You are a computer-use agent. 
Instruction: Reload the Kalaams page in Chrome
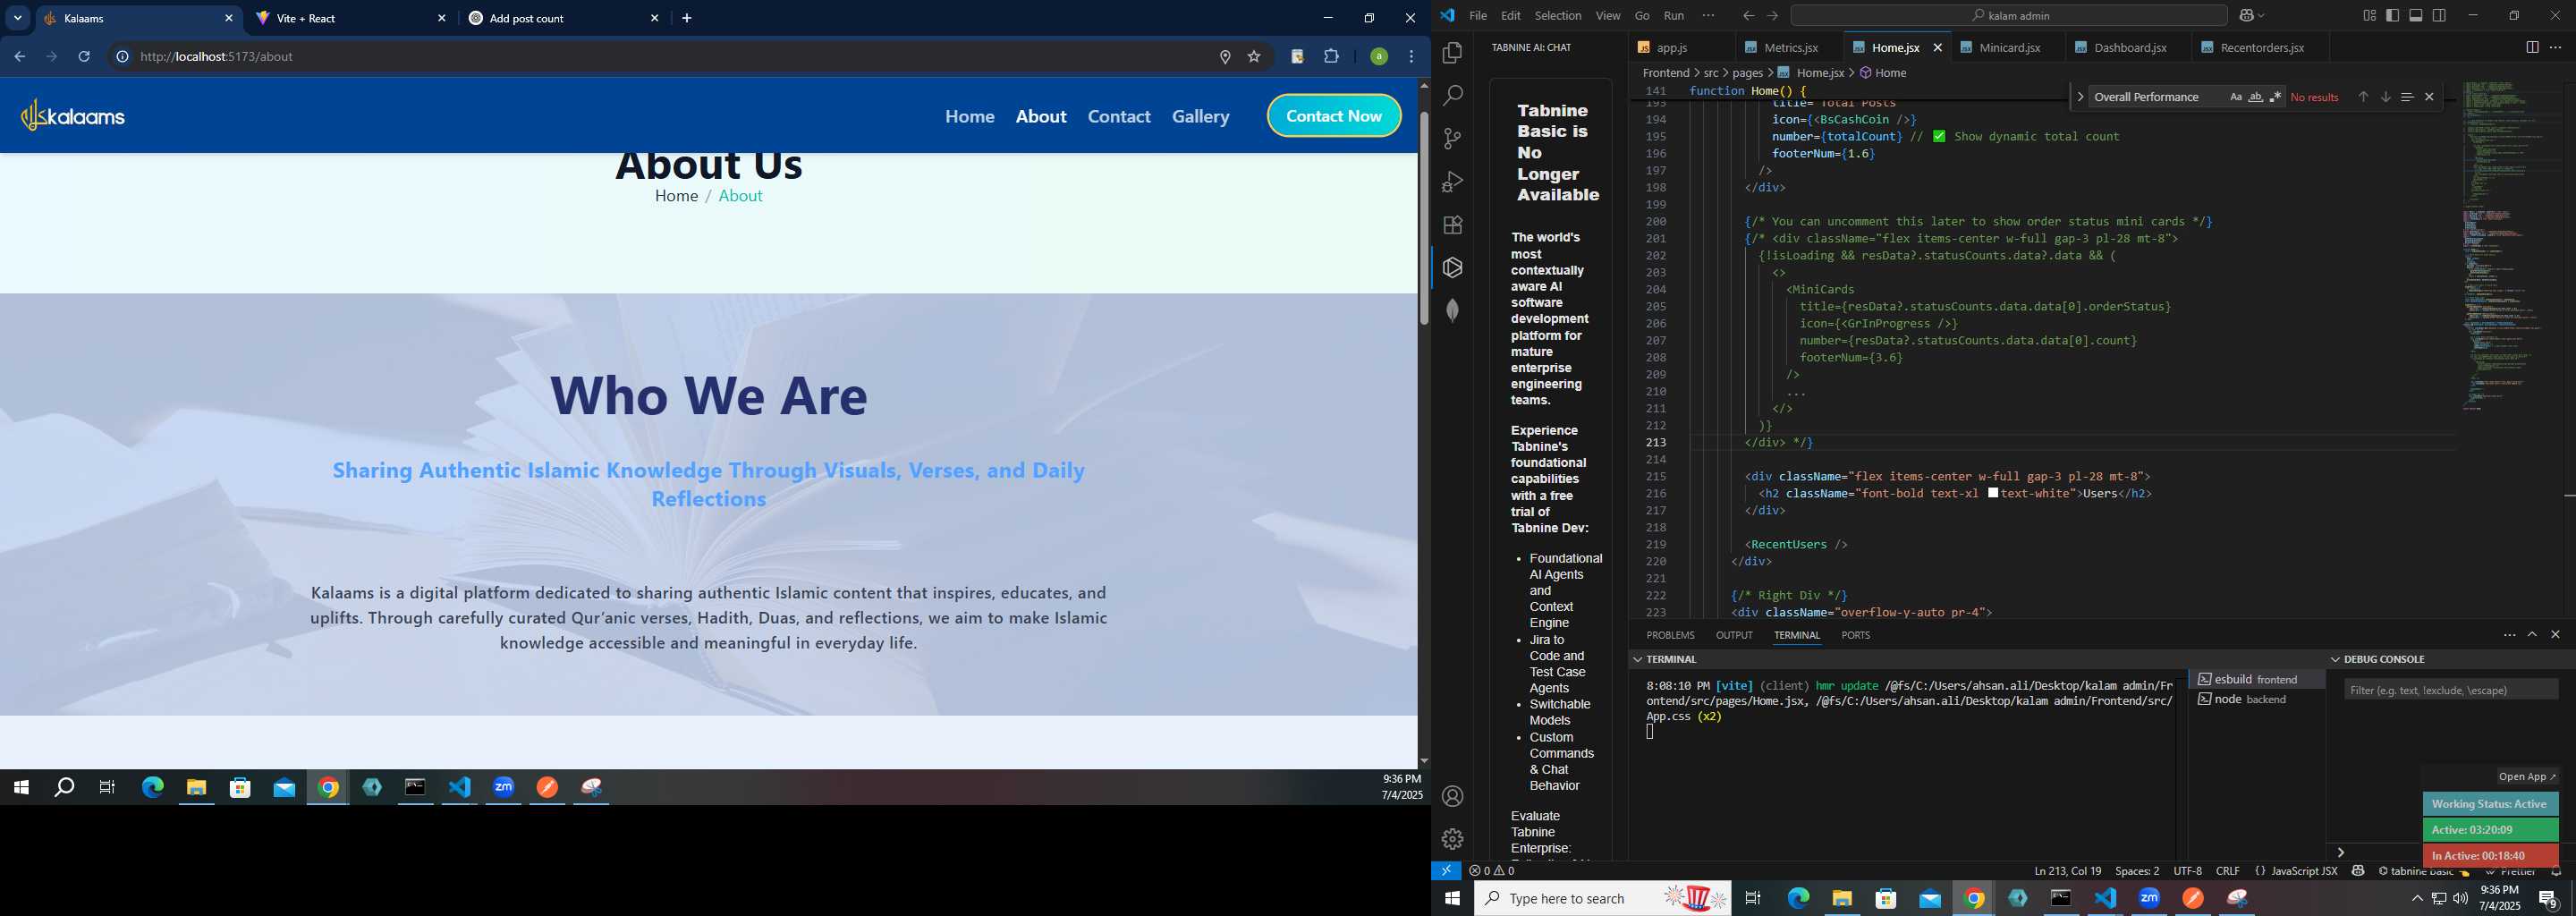pyautogui.click(x=84, y=57)
